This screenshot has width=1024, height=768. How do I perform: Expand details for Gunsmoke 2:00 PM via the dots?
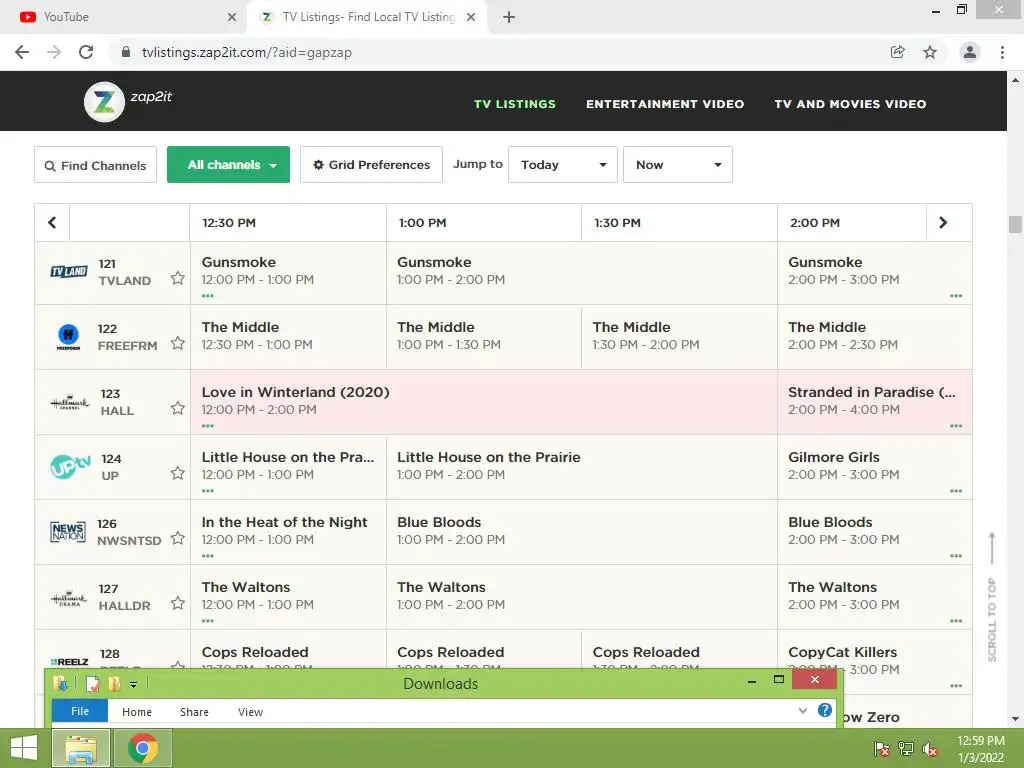[x=956, y=296]
